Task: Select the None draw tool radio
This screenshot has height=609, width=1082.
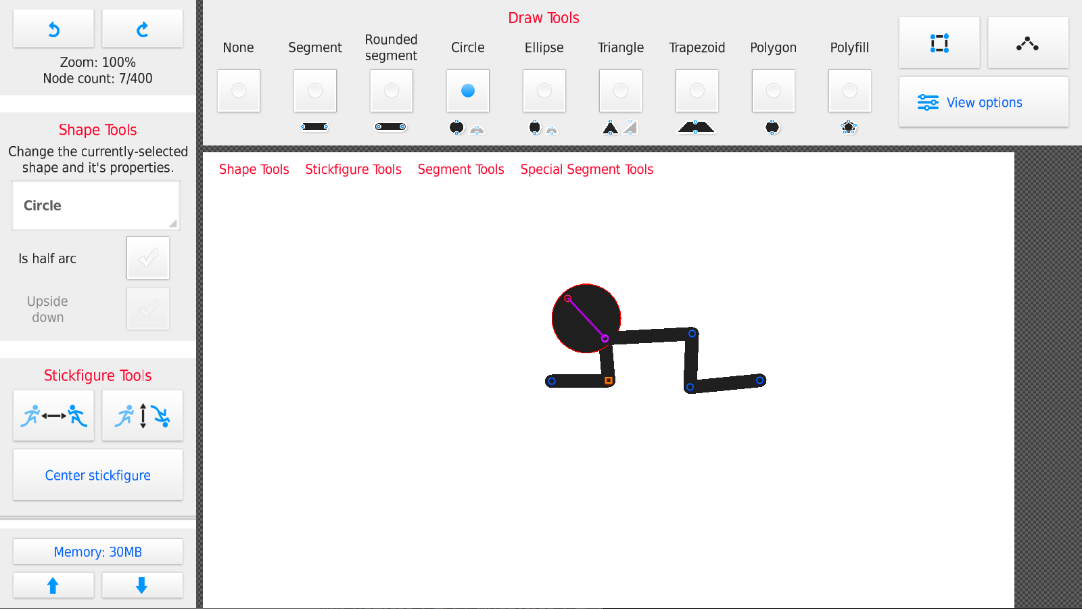Action: [239, 90]
